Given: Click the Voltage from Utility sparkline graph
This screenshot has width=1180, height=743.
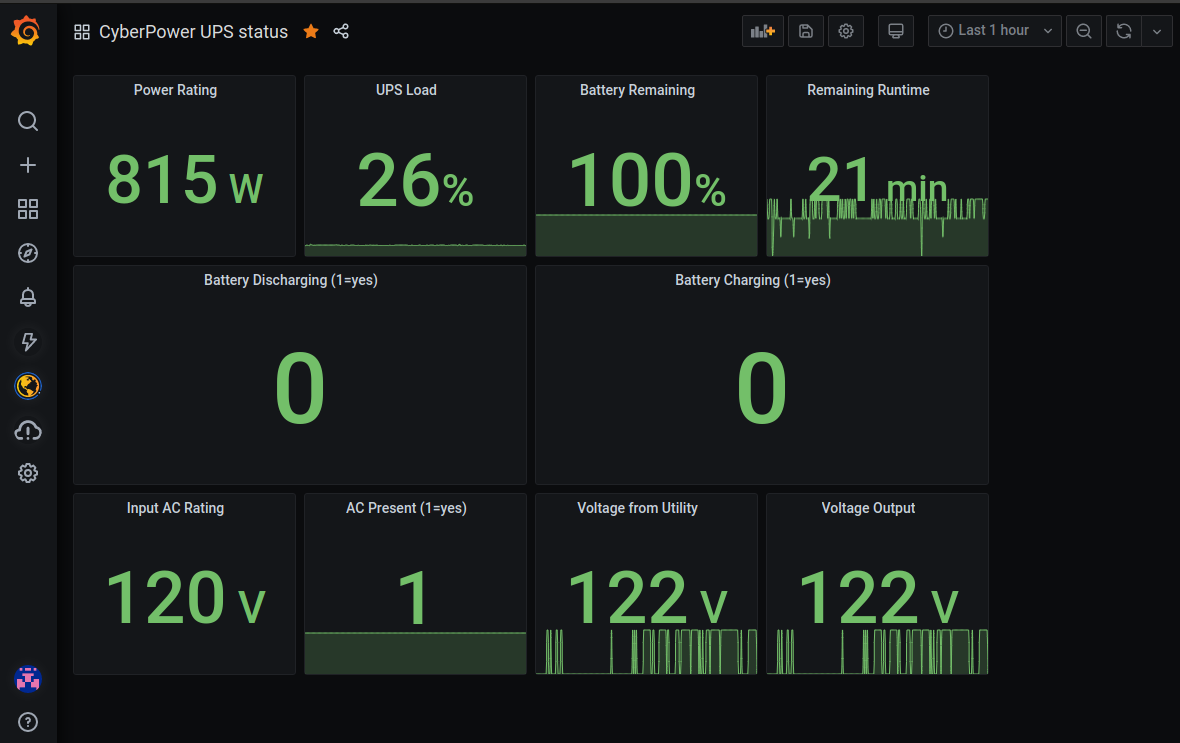Looking at the screenshot, I should pyautogui.click(x=646, y=651).
